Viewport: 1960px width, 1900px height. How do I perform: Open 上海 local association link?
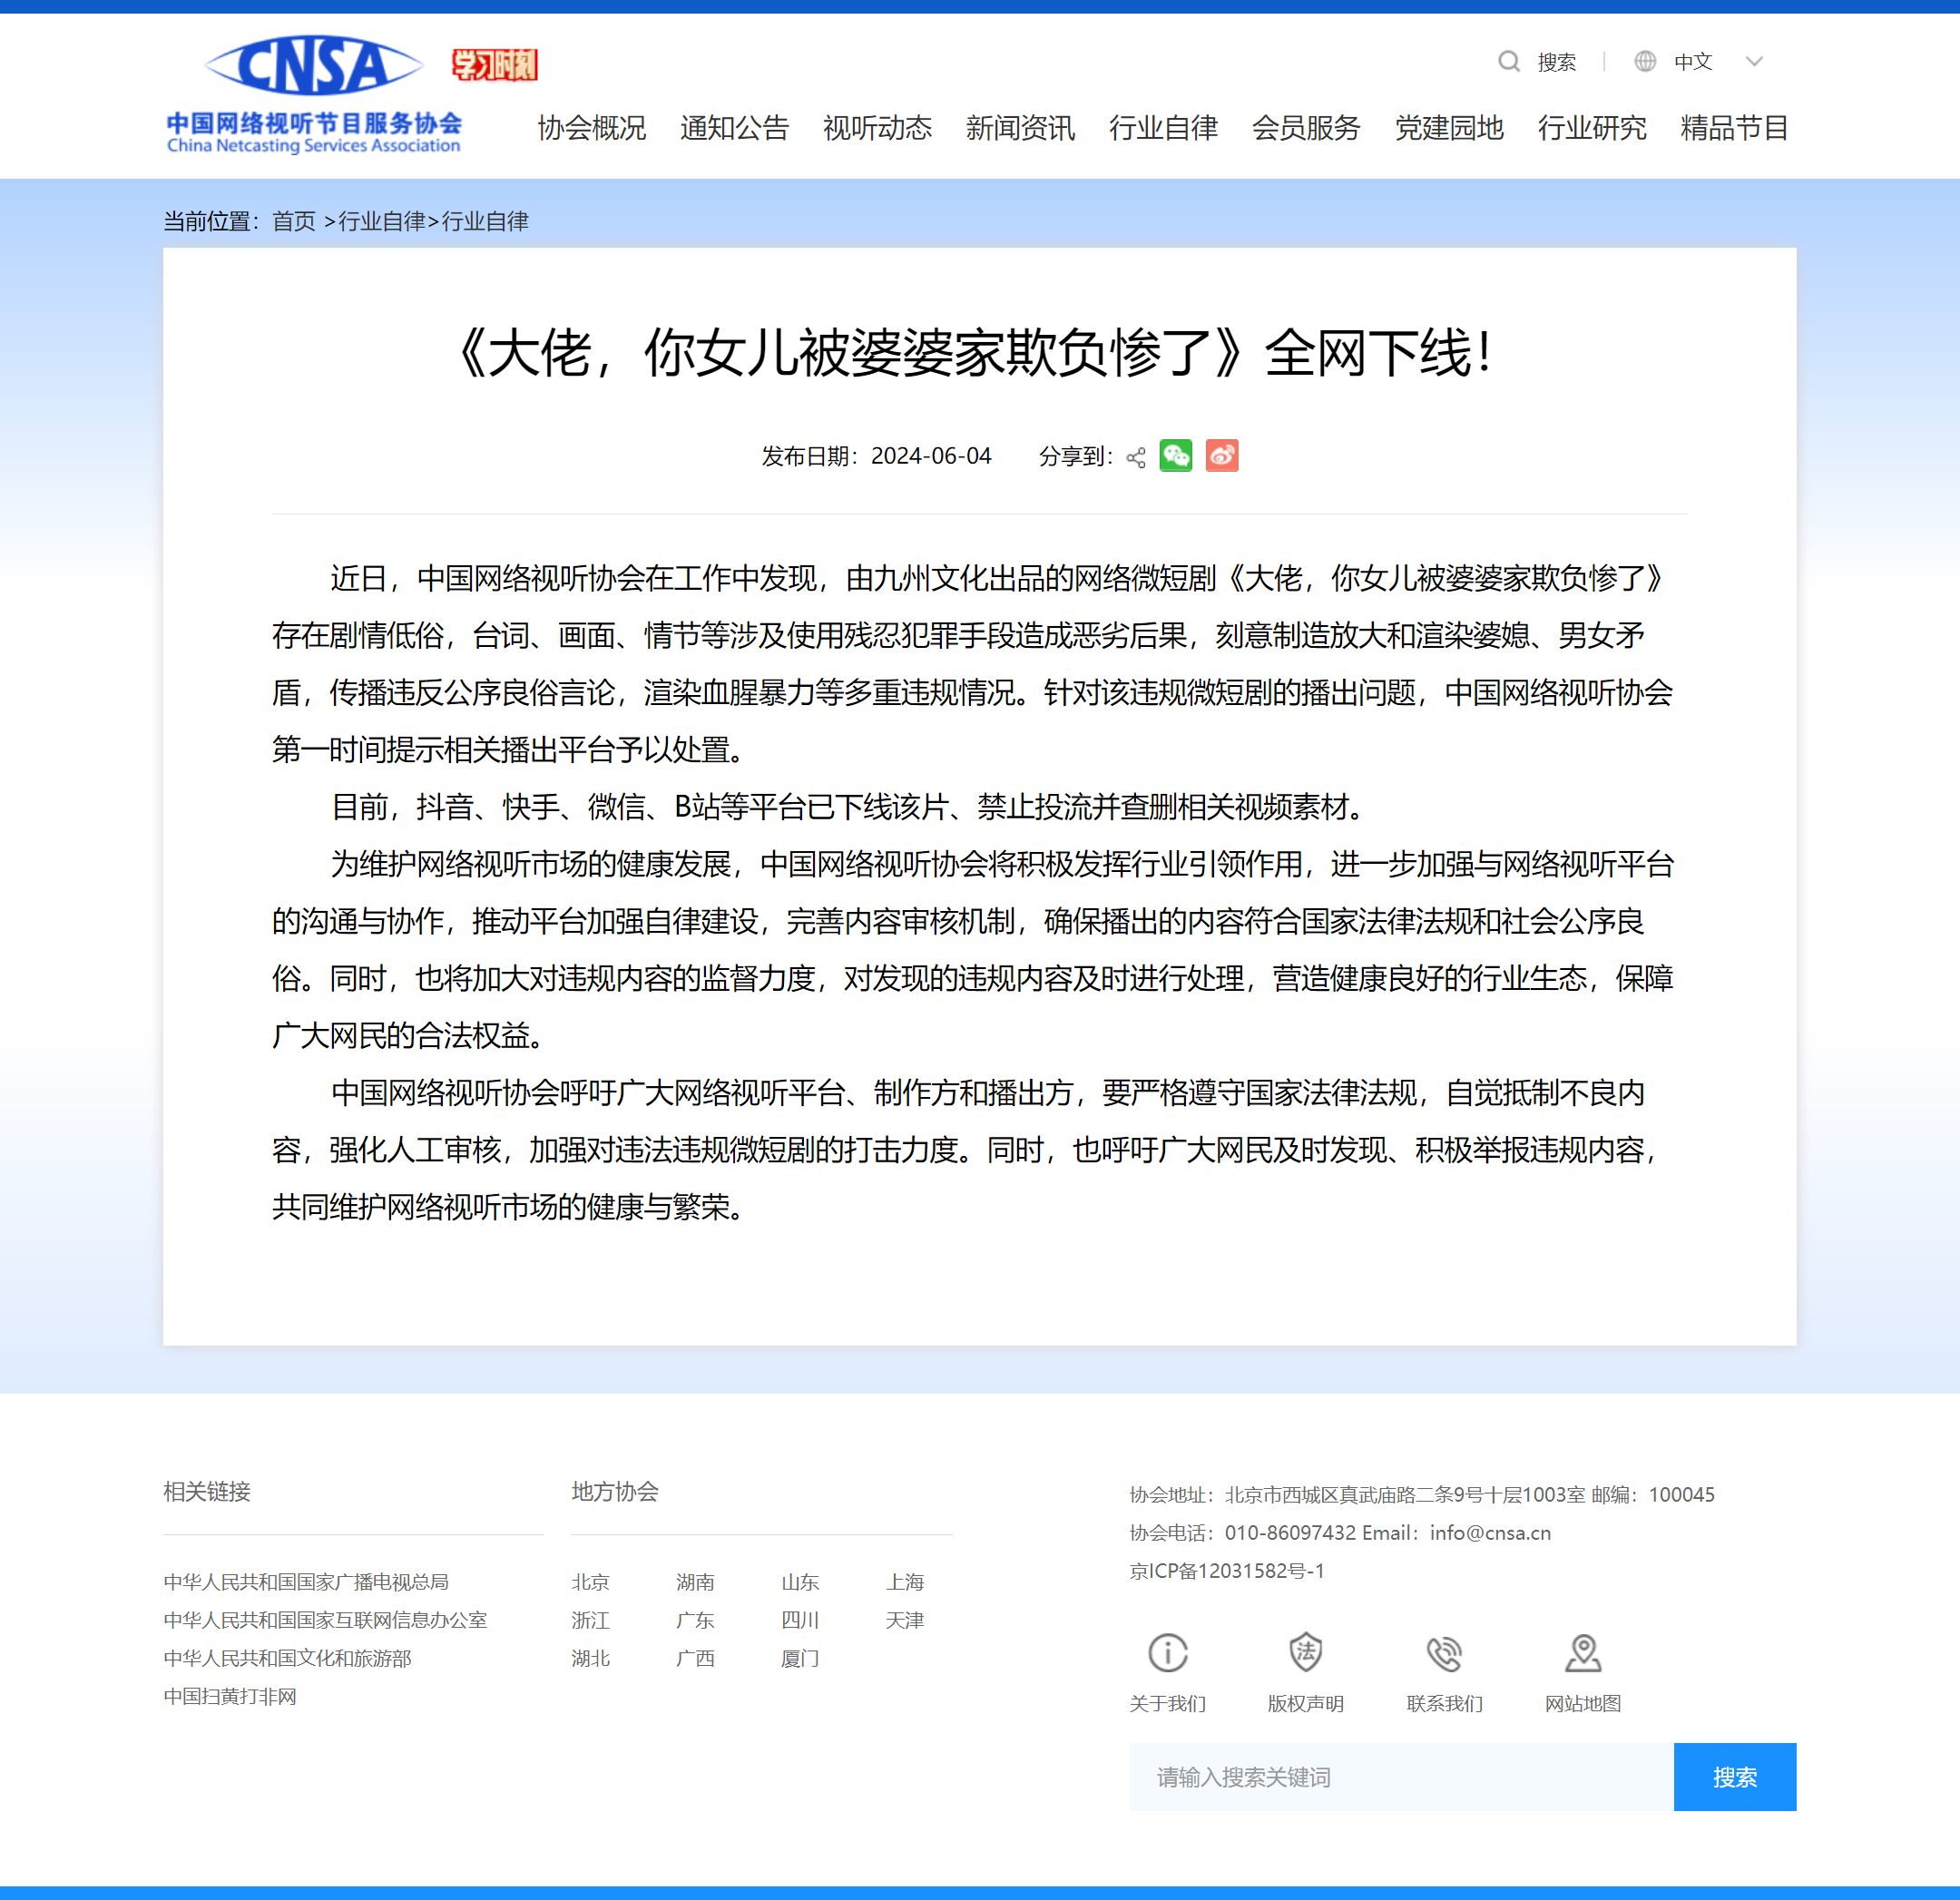click(905, 1582)
